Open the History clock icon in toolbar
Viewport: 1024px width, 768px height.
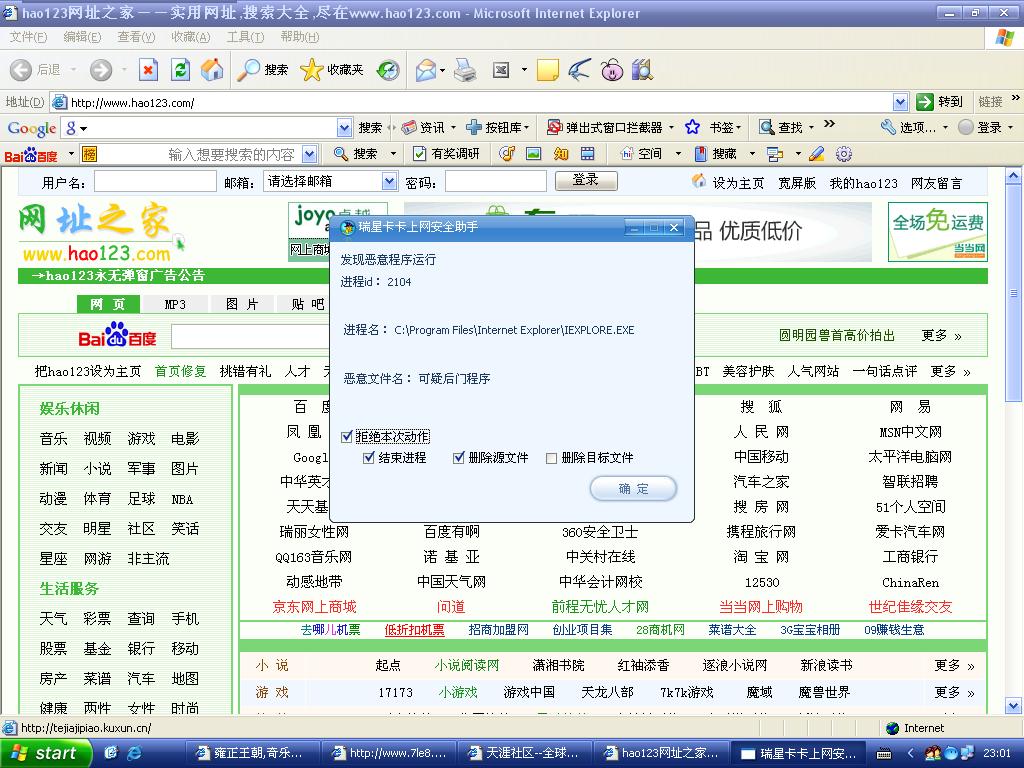tap(388, 70)
